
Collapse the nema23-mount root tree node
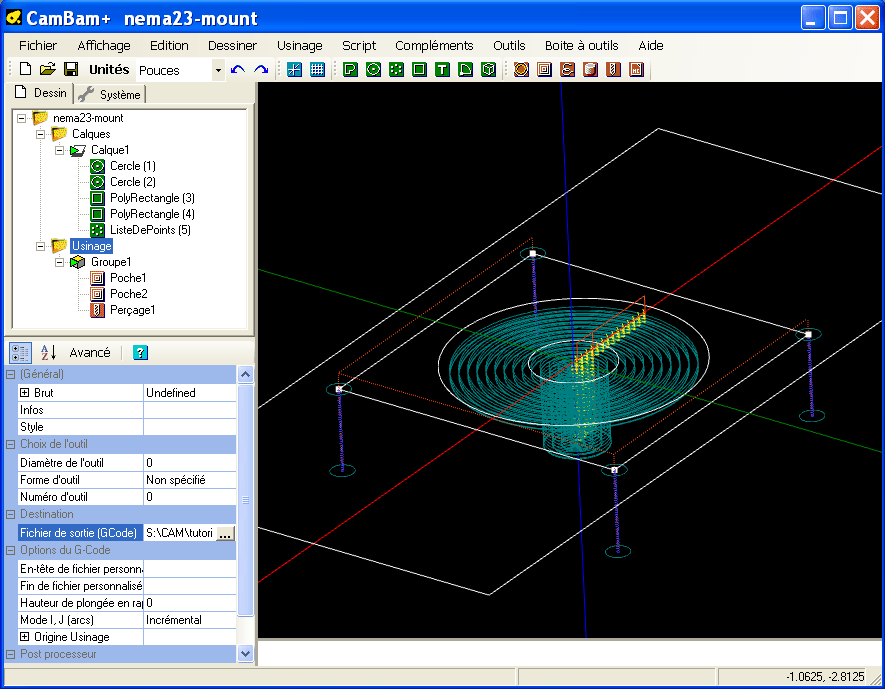[x=21, y=118]
